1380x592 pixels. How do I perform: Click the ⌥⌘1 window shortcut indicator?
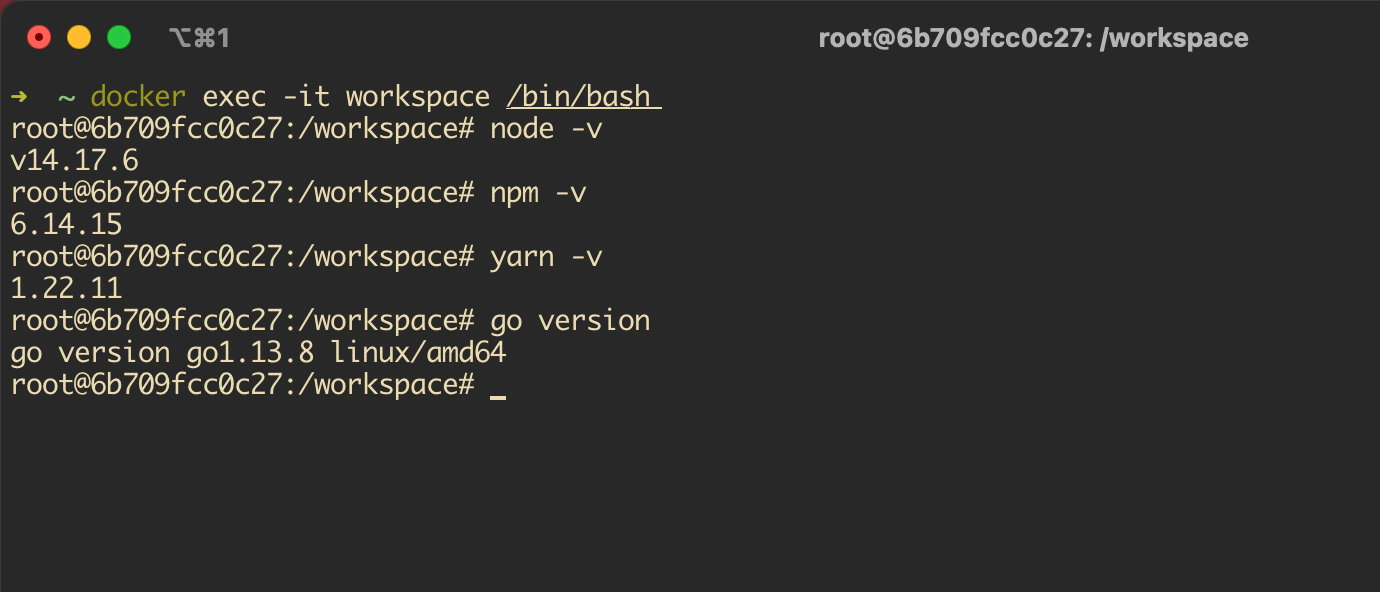pos(200,38)
